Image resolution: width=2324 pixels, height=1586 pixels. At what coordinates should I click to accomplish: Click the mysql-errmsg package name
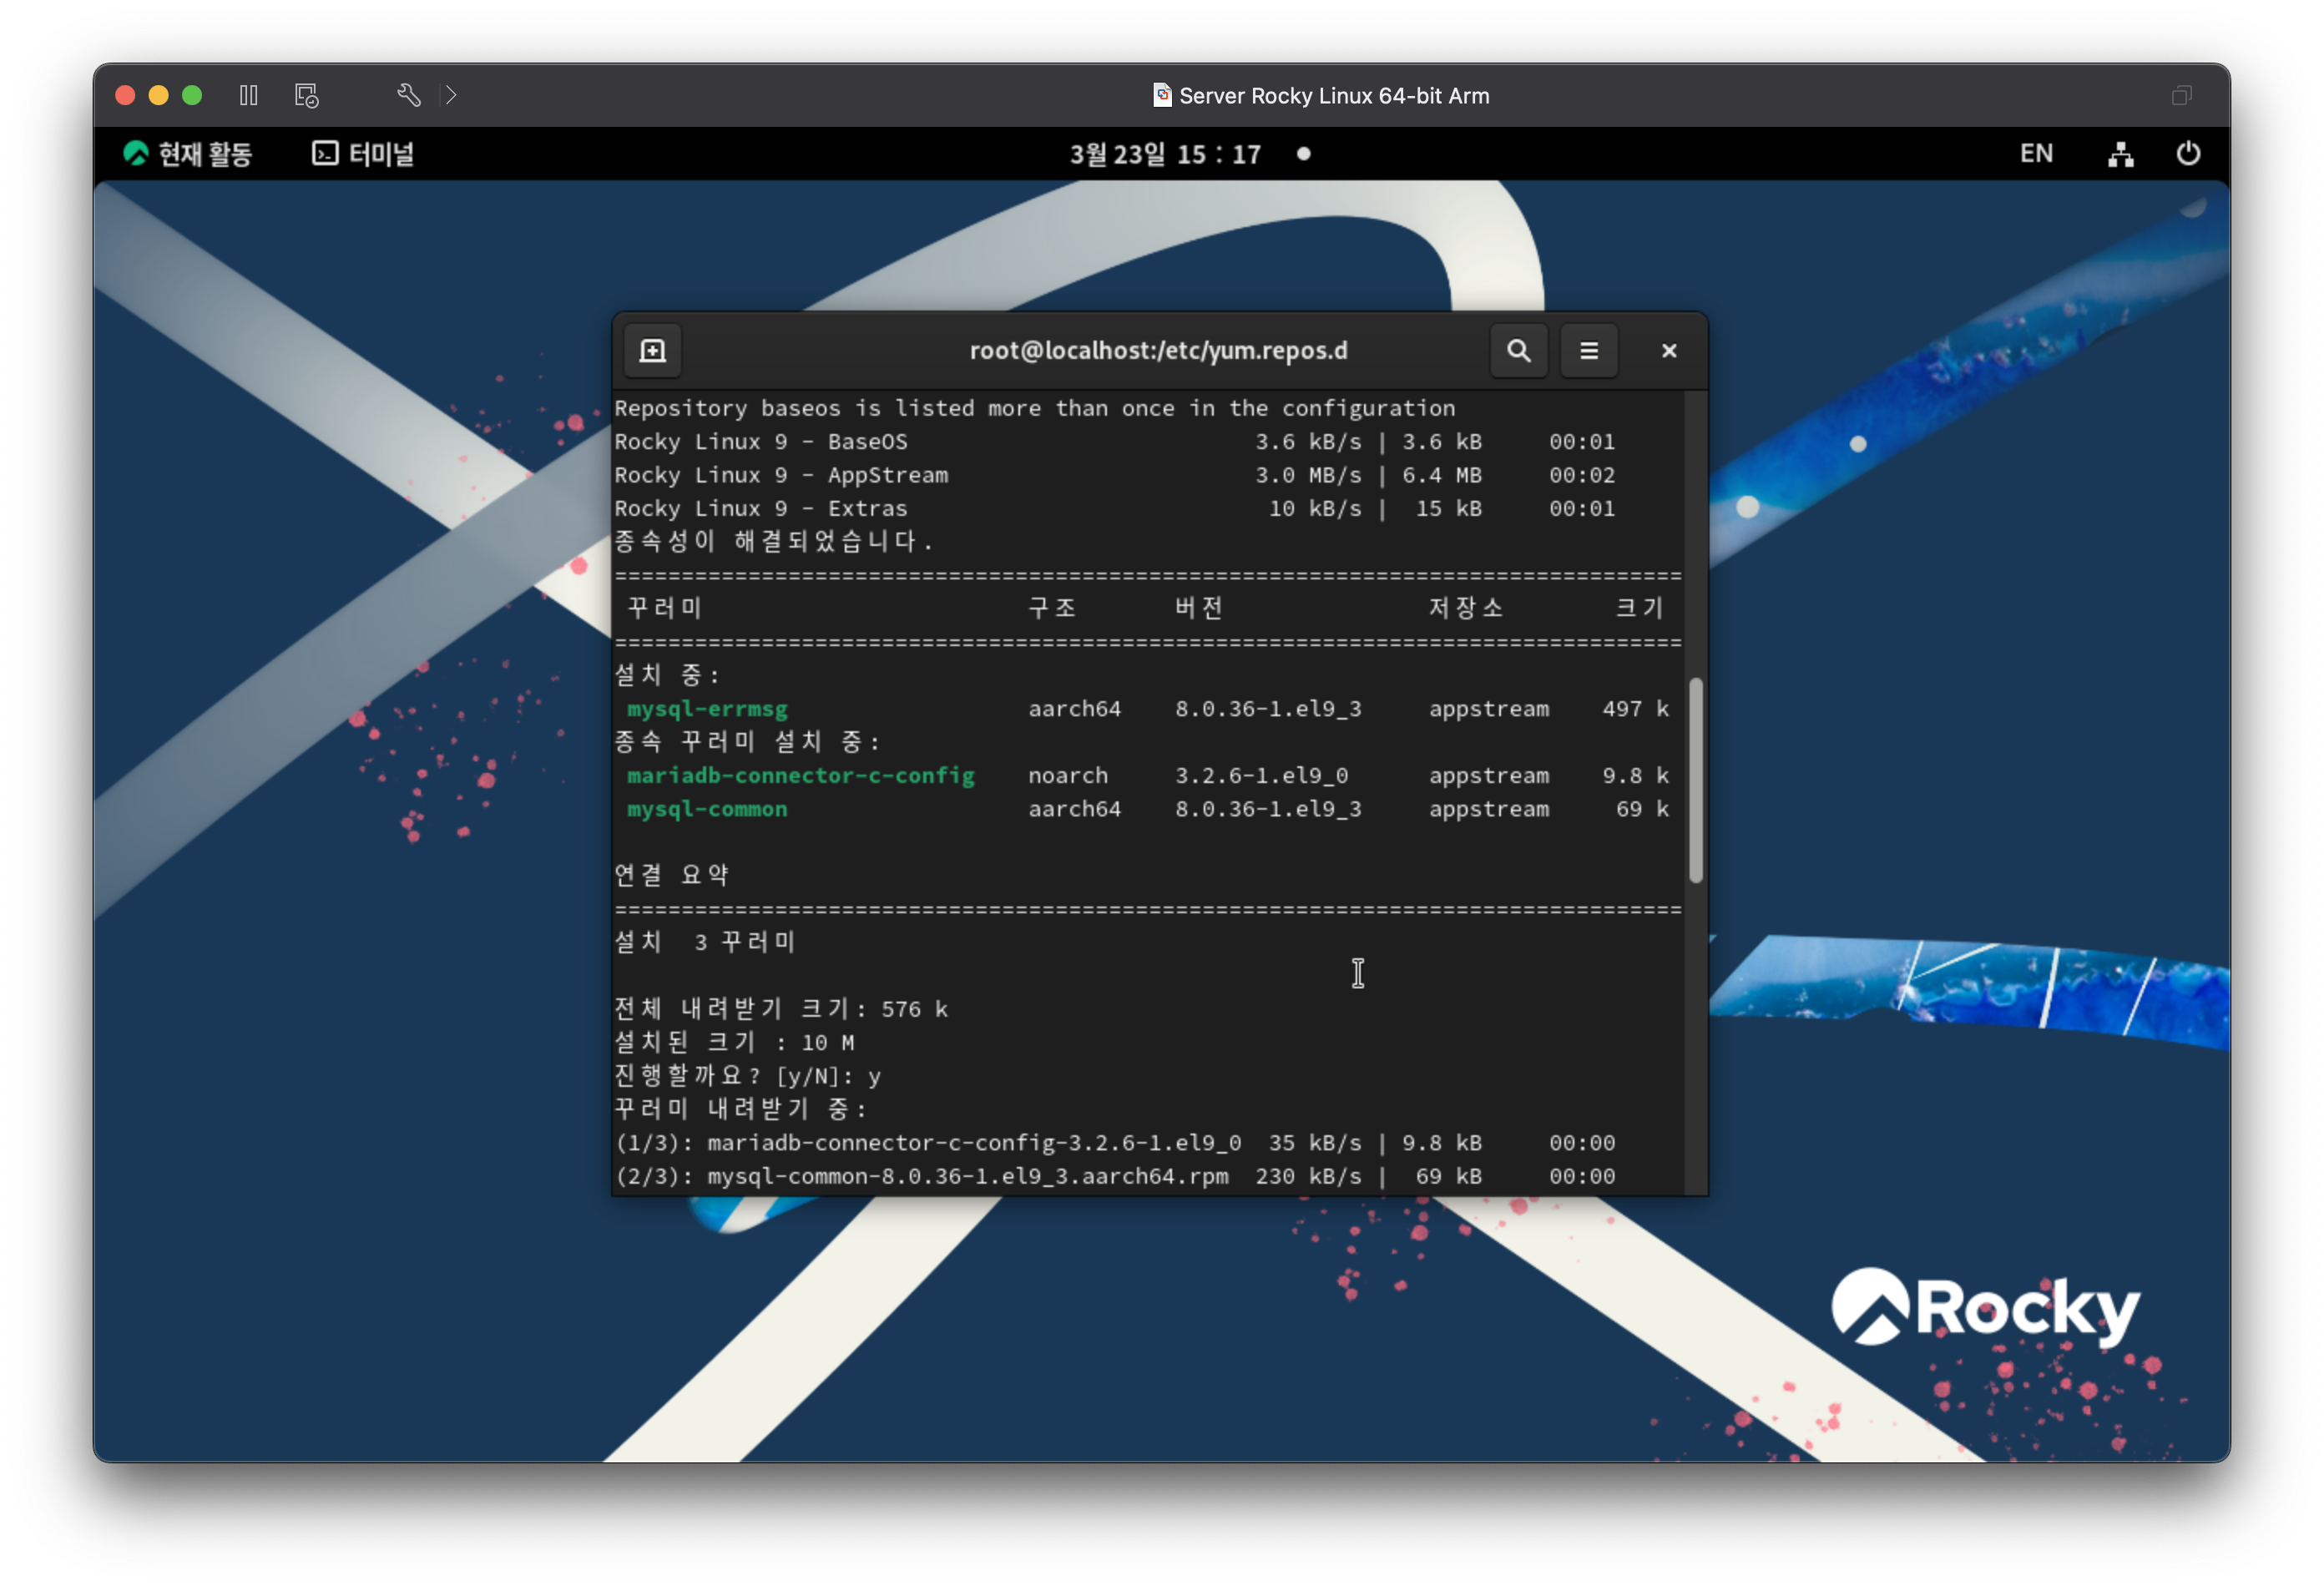click(x=707, y=709)
